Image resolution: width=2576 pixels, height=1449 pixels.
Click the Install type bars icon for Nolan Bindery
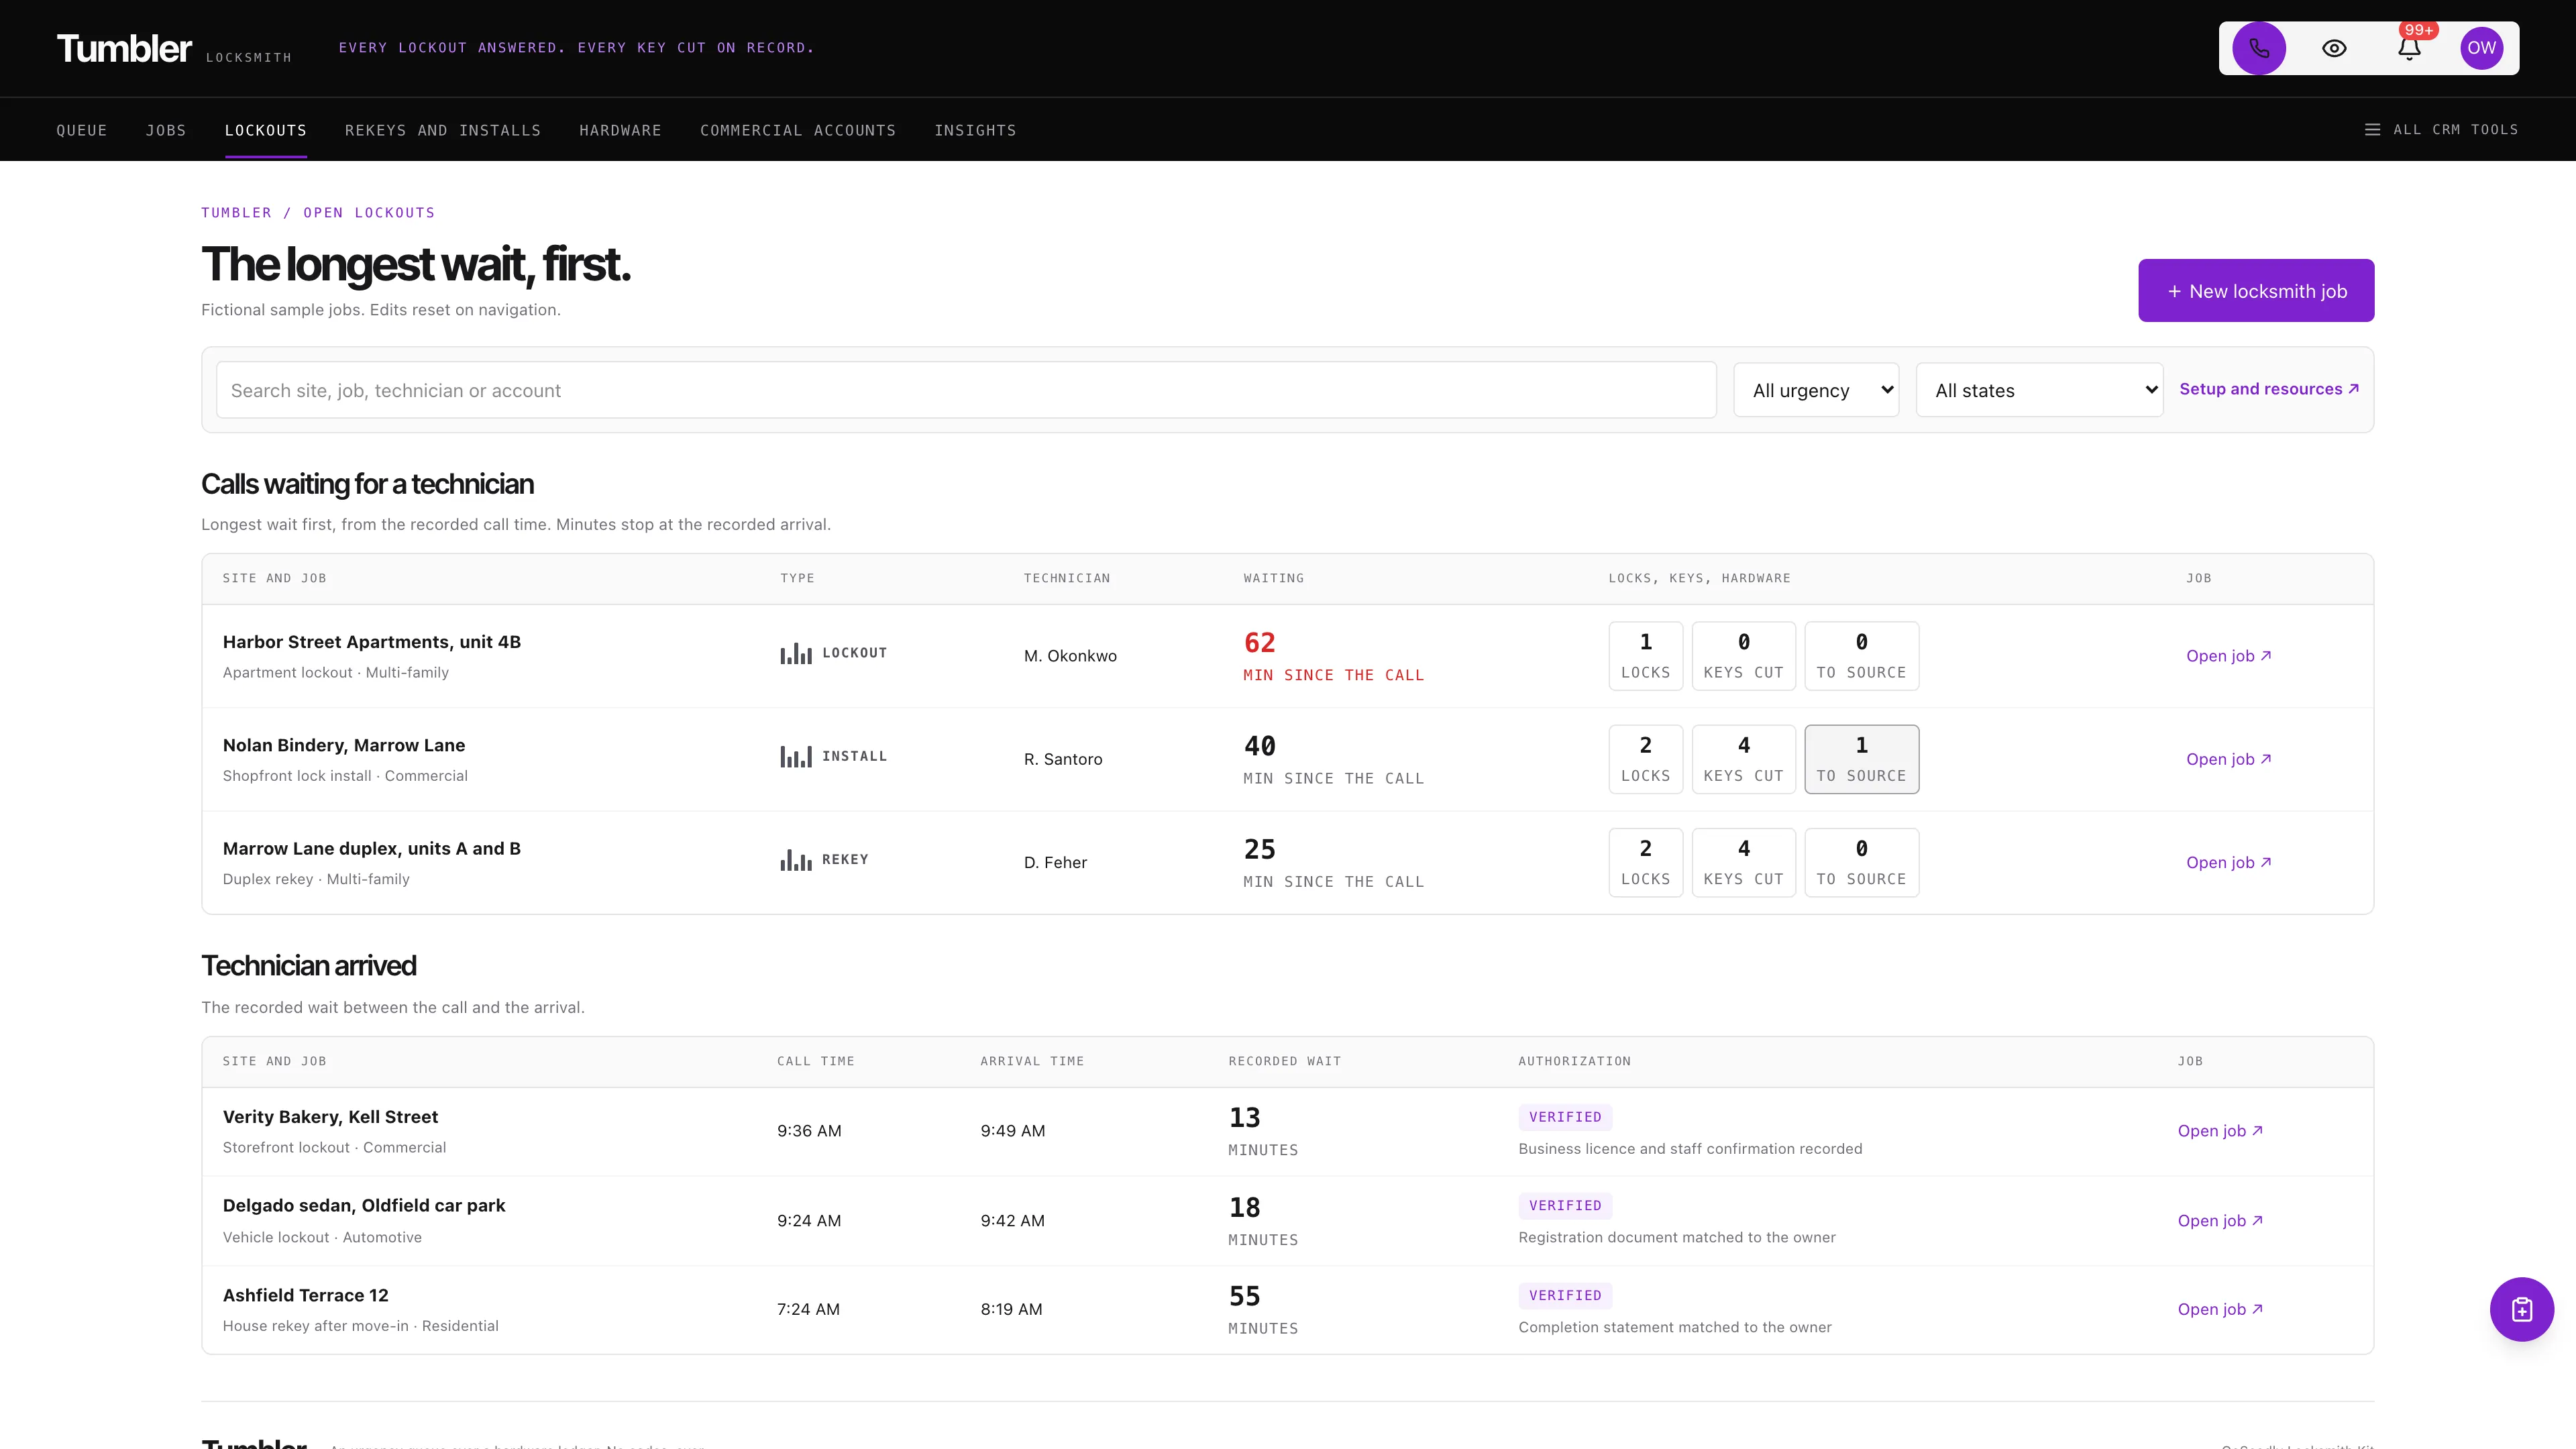pyautogui.click(x=796, y=757)
